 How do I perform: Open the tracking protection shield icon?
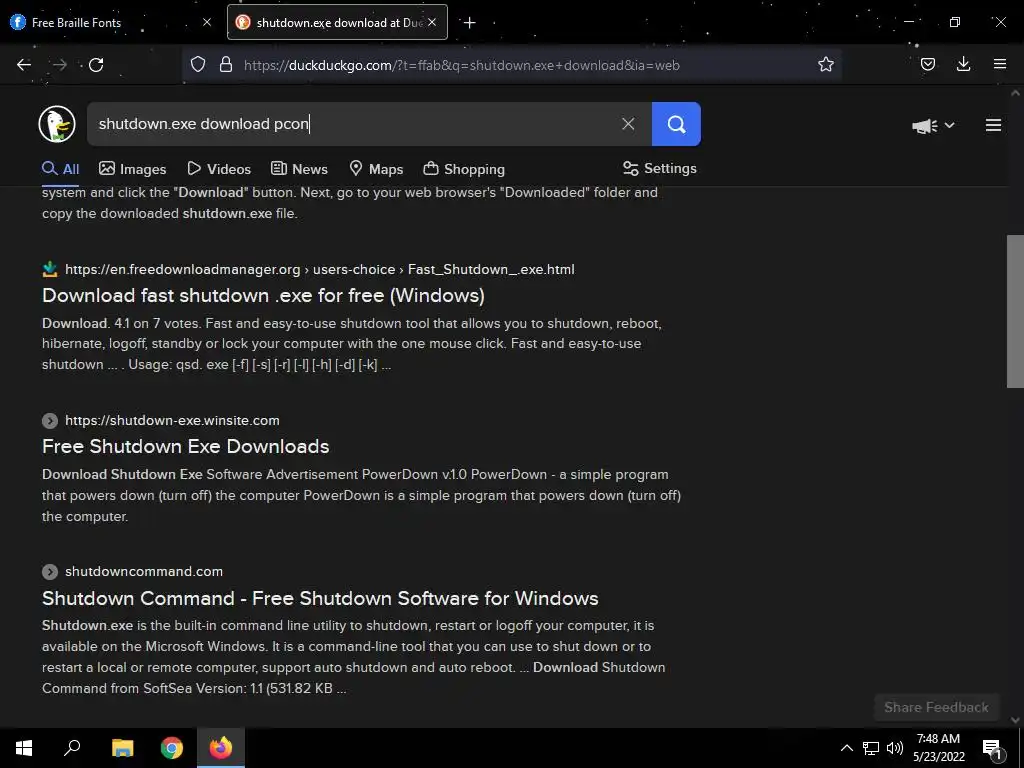tap(198, 64)
